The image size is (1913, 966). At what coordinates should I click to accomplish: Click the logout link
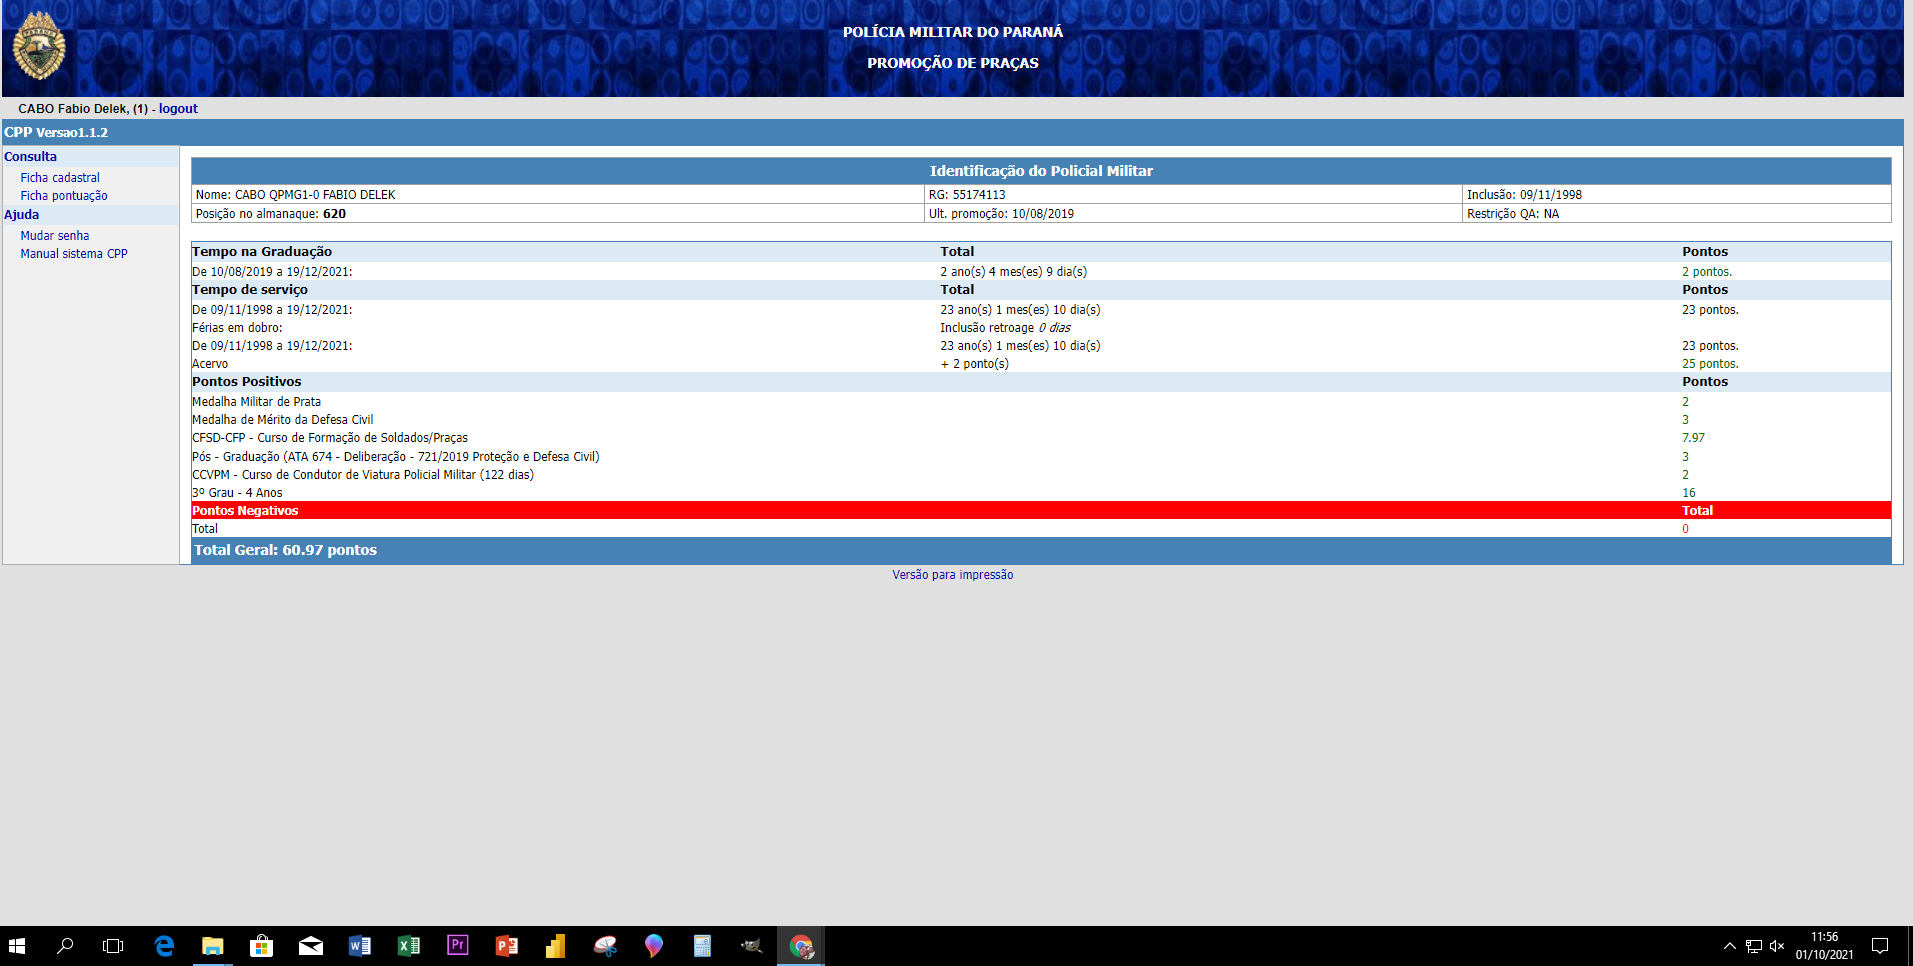(x=178, y=109)
